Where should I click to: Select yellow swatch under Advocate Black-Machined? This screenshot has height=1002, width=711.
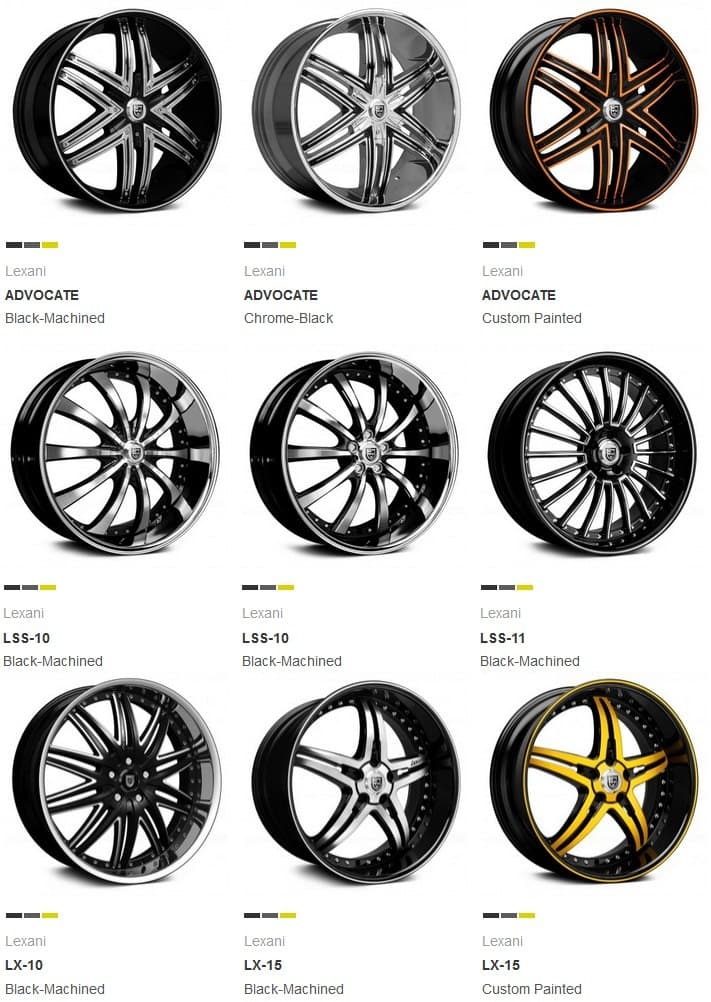pos(50,245)
